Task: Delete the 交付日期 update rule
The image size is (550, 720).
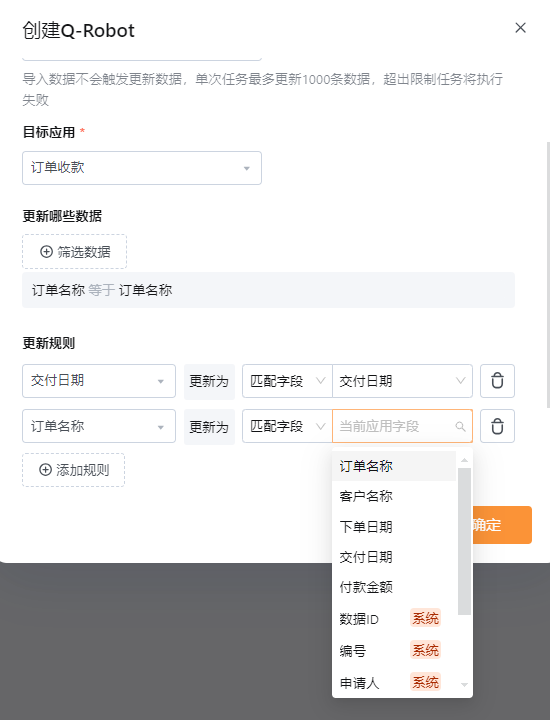Action: click(497, 381)
